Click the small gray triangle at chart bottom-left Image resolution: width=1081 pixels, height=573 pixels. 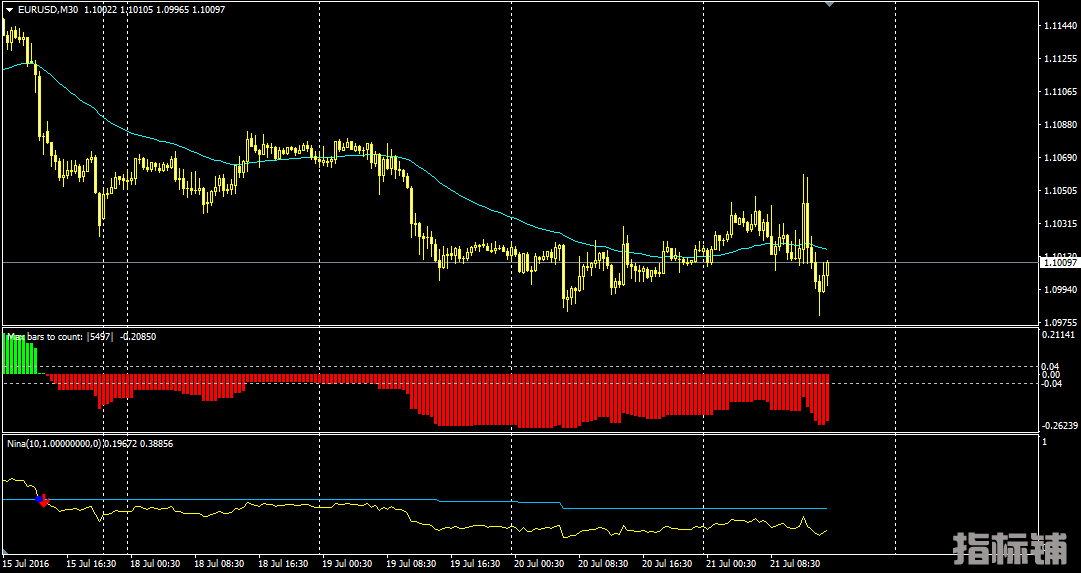[x=7, y=552]
